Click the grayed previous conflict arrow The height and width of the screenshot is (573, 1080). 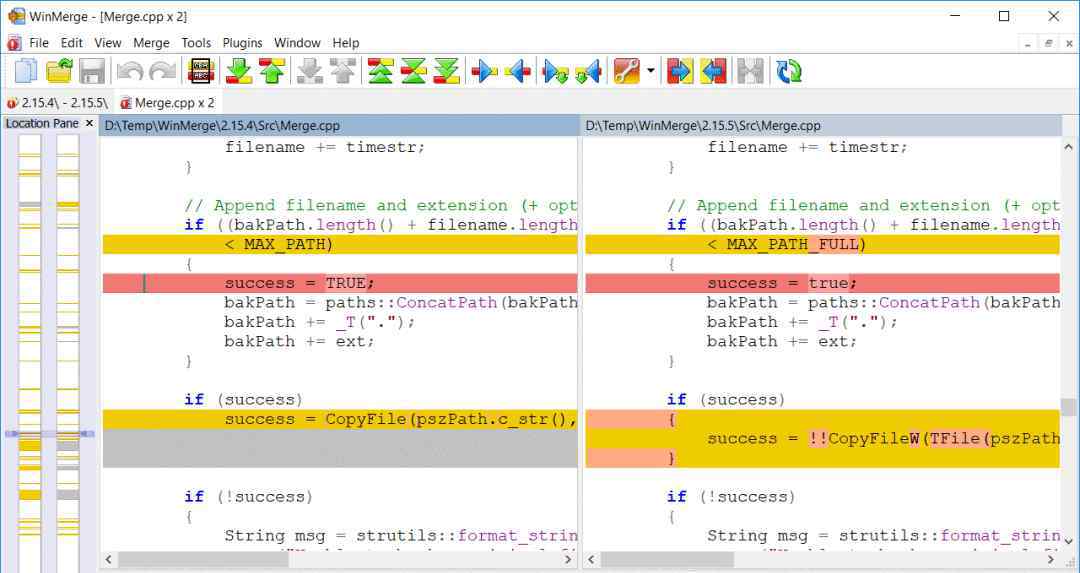point(342,72)
